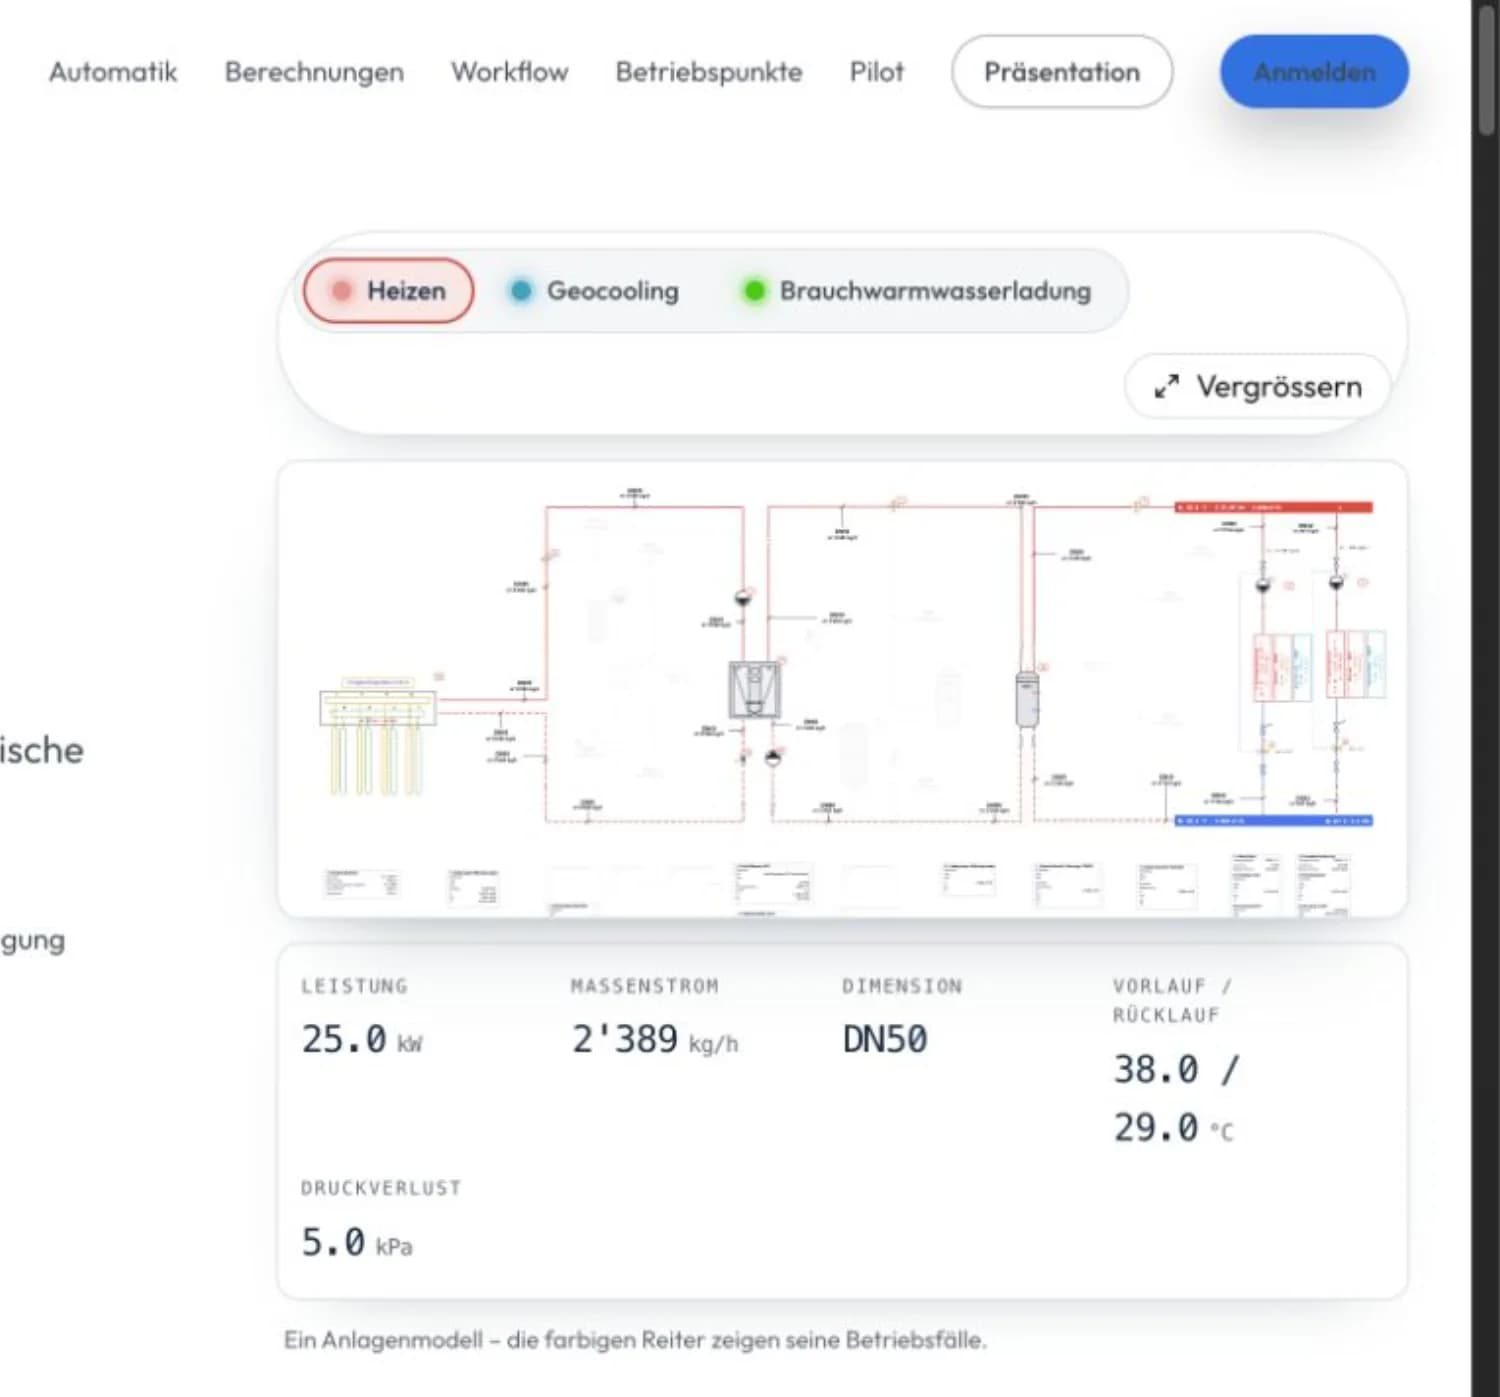
Task: Click the buffer storage tank in schematic
Action: (1027, 698)
